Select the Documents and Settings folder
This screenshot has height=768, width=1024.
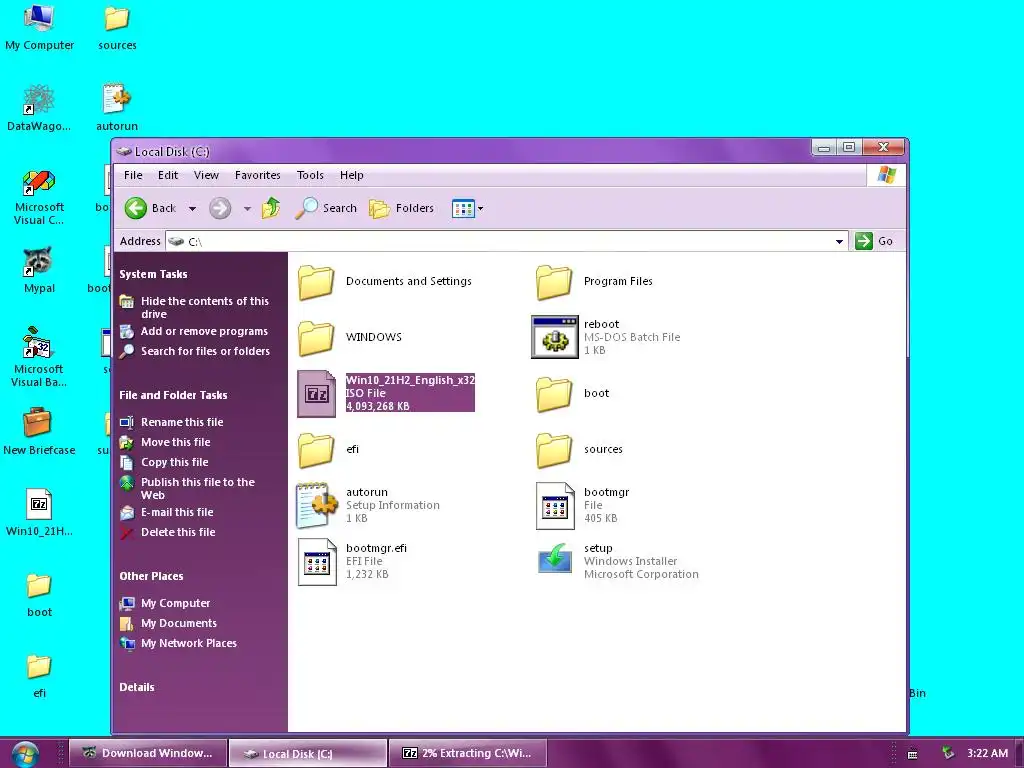(x=385, y=281)
